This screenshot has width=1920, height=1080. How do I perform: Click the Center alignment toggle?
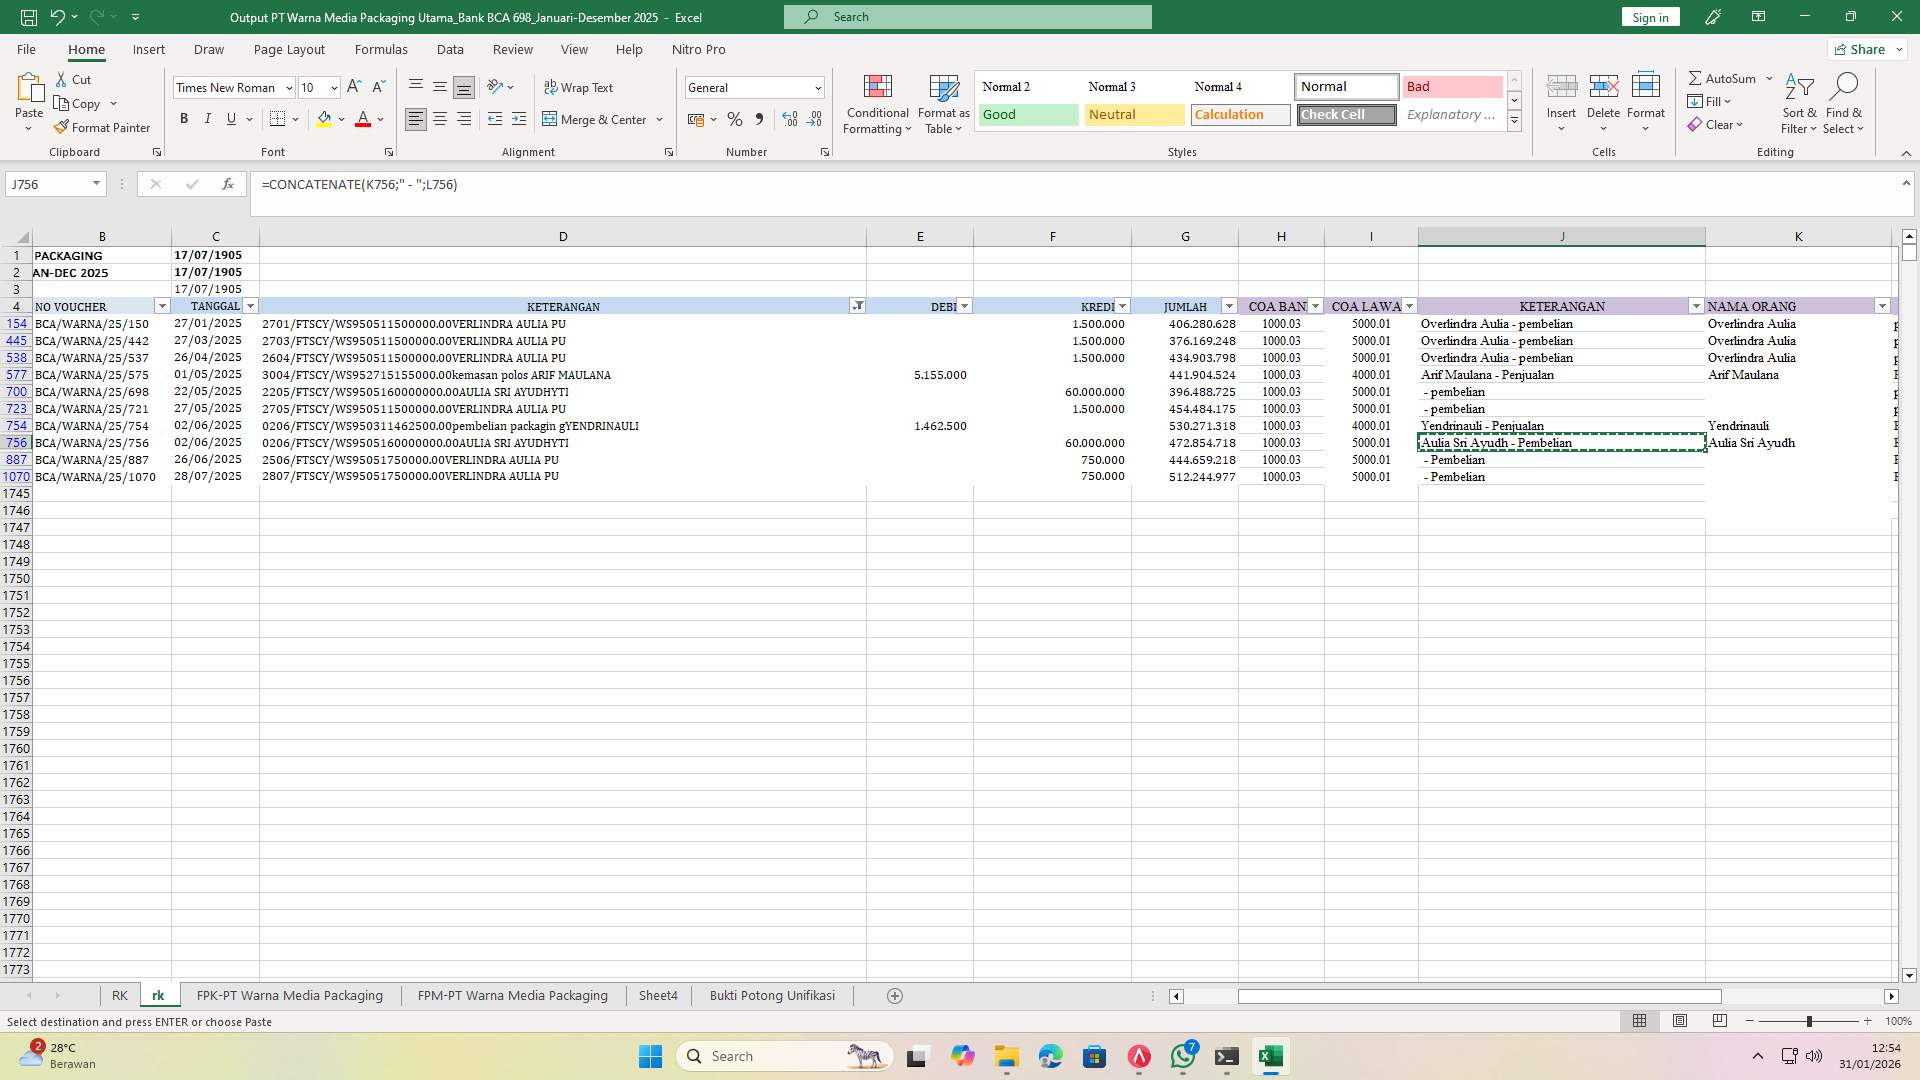[440, 118]
